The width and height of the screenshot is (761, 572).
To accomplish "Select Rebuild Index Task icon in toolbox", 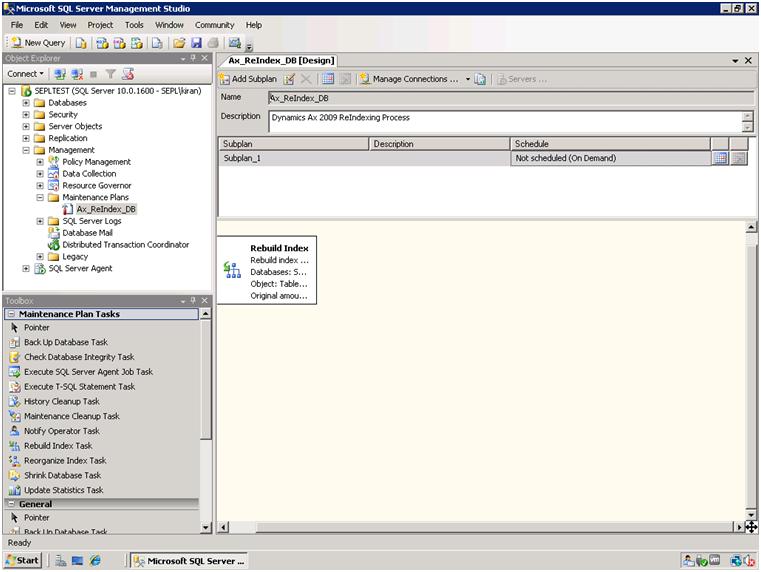I will pos(15,446).
